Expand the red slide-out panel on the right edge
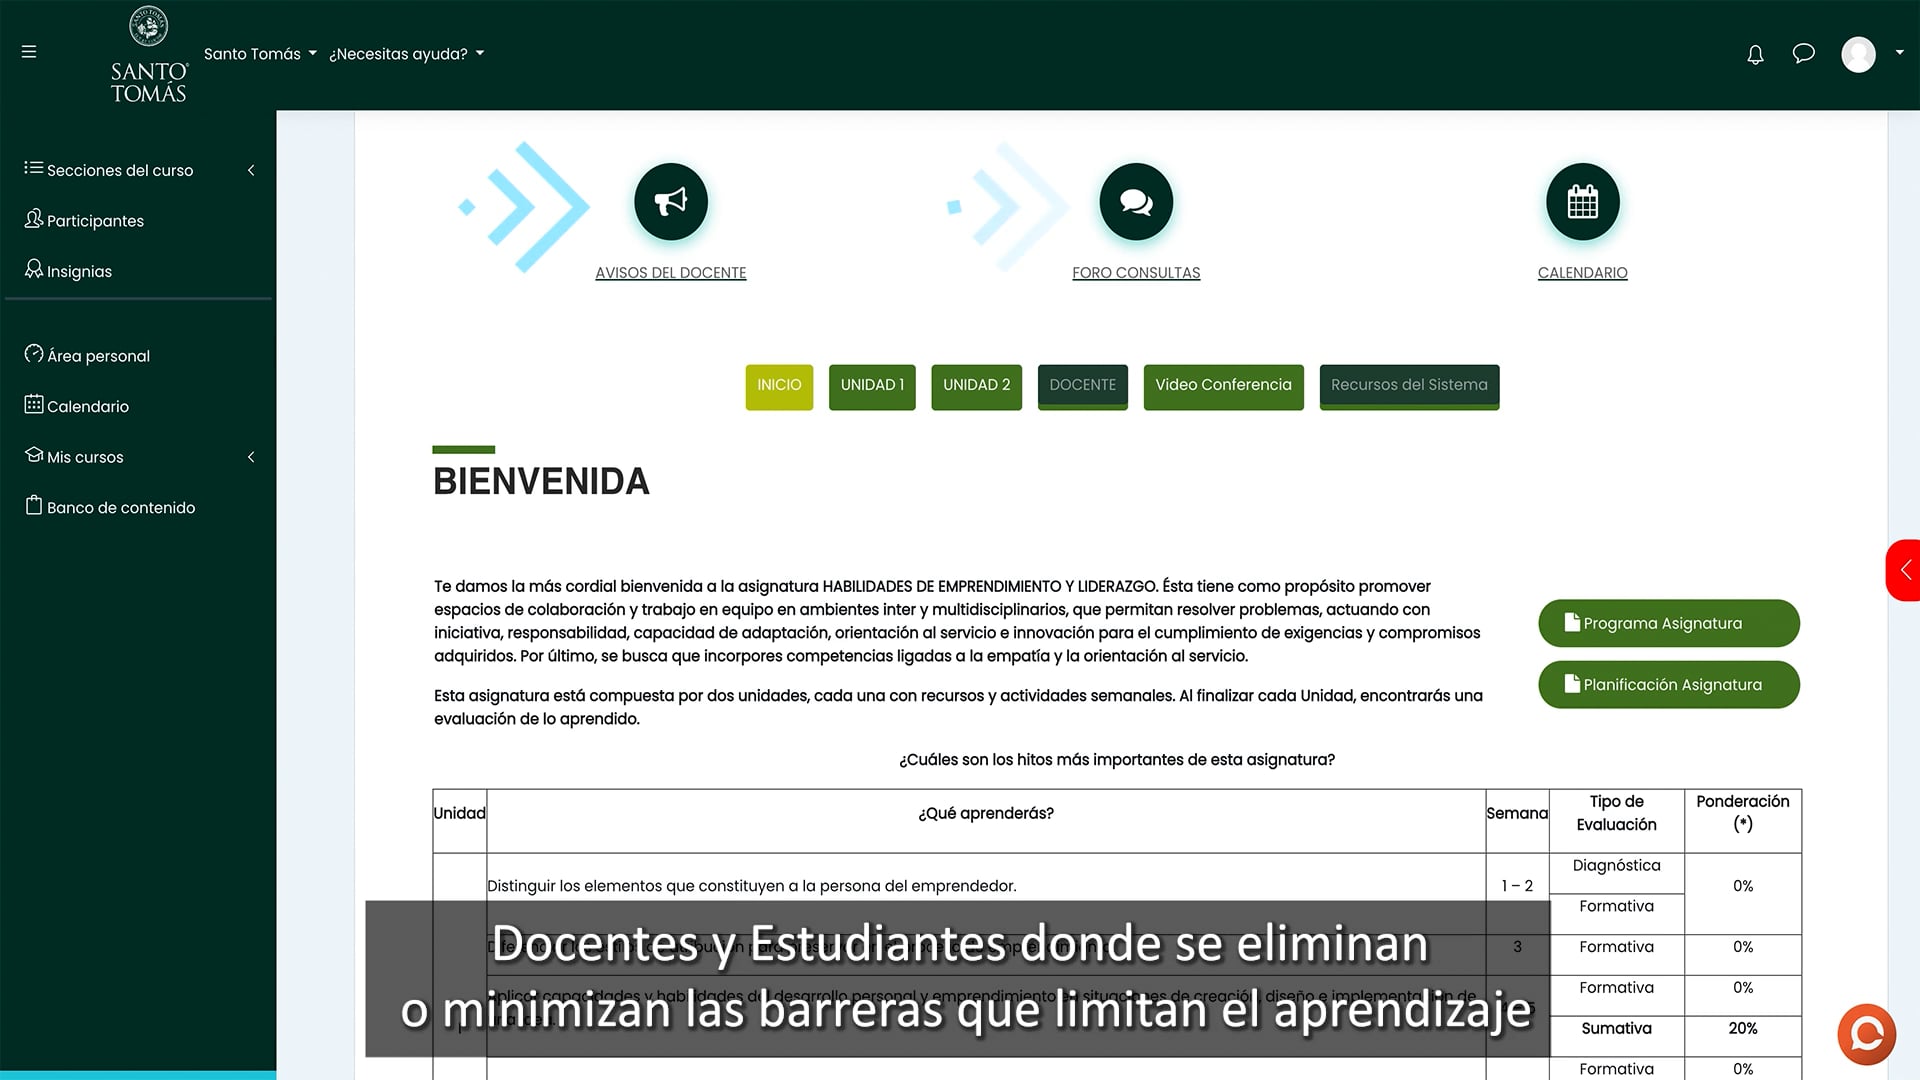Screen dimensions: 1920x1080 tap(1907, 571)
